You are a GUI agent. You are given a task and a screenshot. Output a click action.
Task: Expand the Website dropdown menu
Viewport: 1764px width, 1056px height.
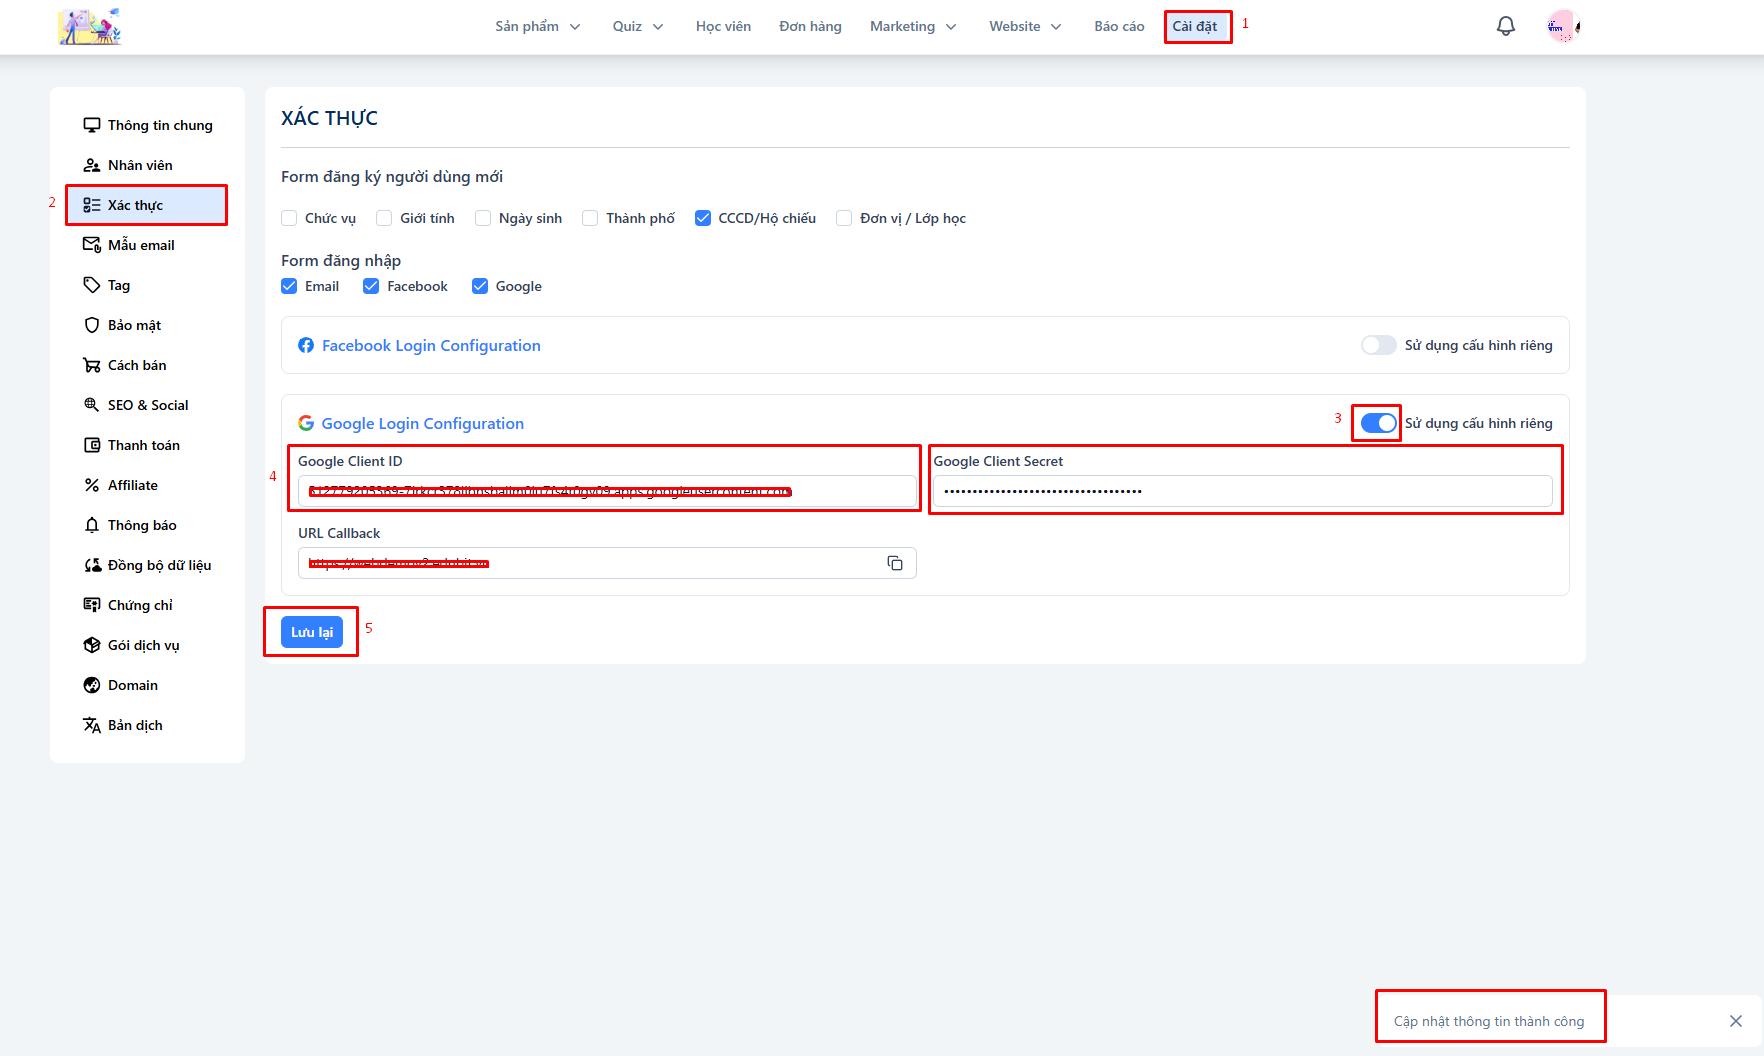point(1024,26)
